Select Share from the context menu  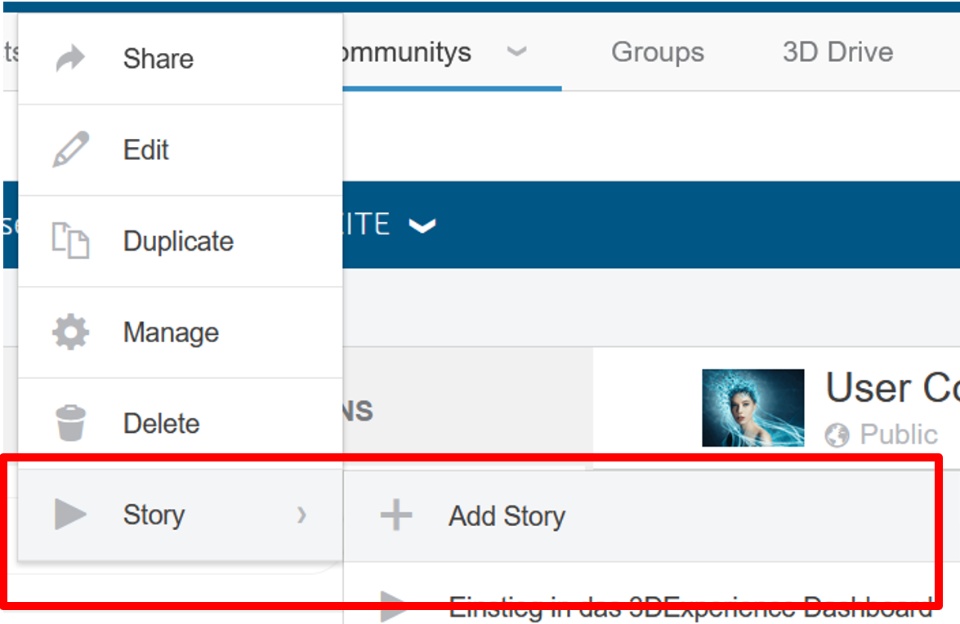pos(158,58)
